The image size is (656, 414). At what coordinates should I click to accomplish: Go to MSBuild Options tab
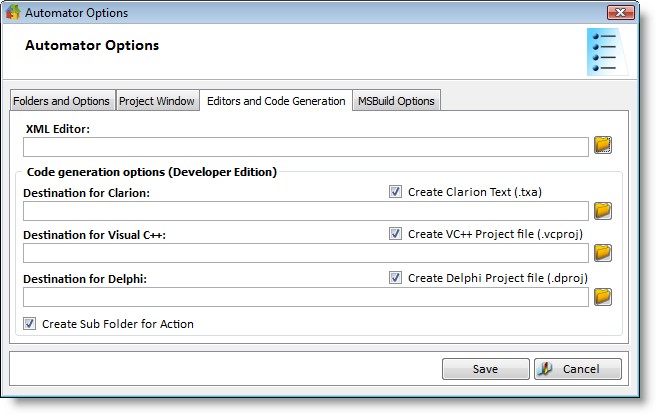coord(396,101)
